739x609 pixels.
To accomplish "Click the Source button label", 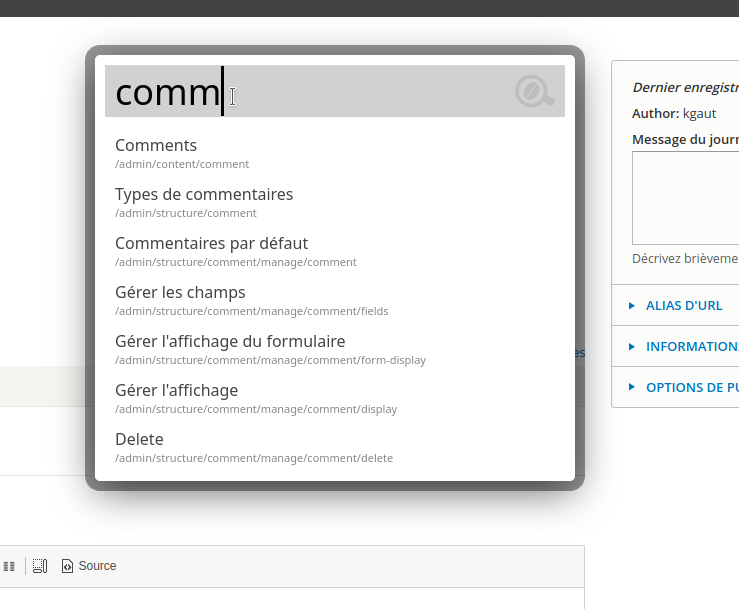I will [97, 566].
